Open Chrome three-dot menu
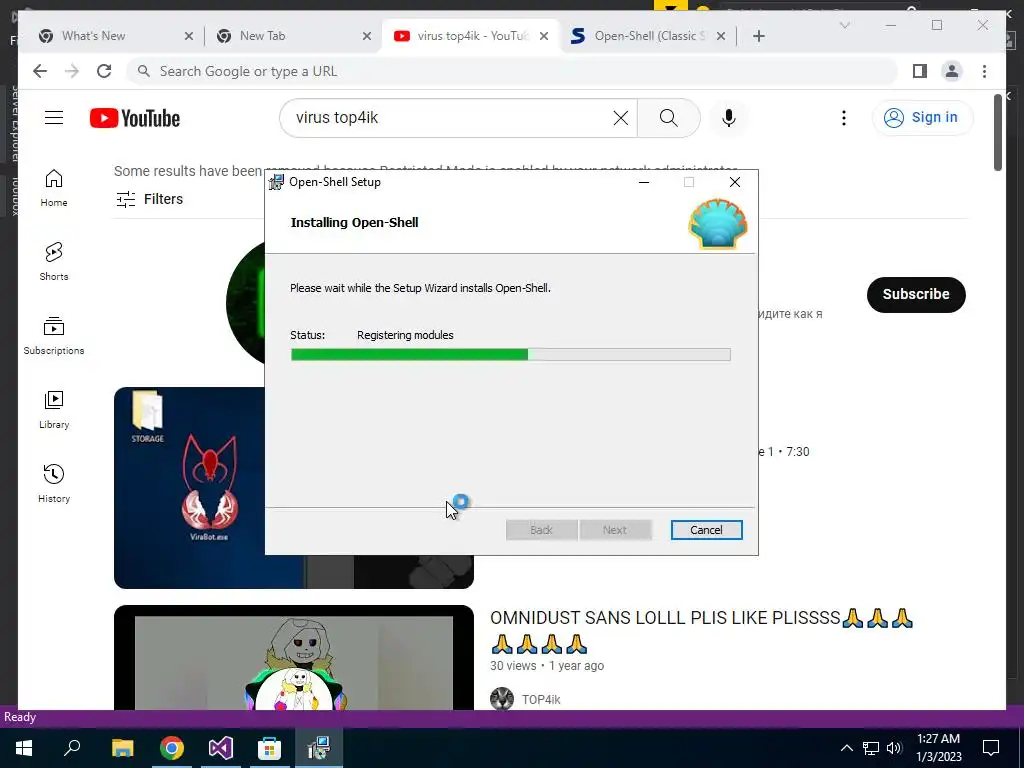Image resolution: width=1024 pixels, height=768 pixels. pos(984,71)
